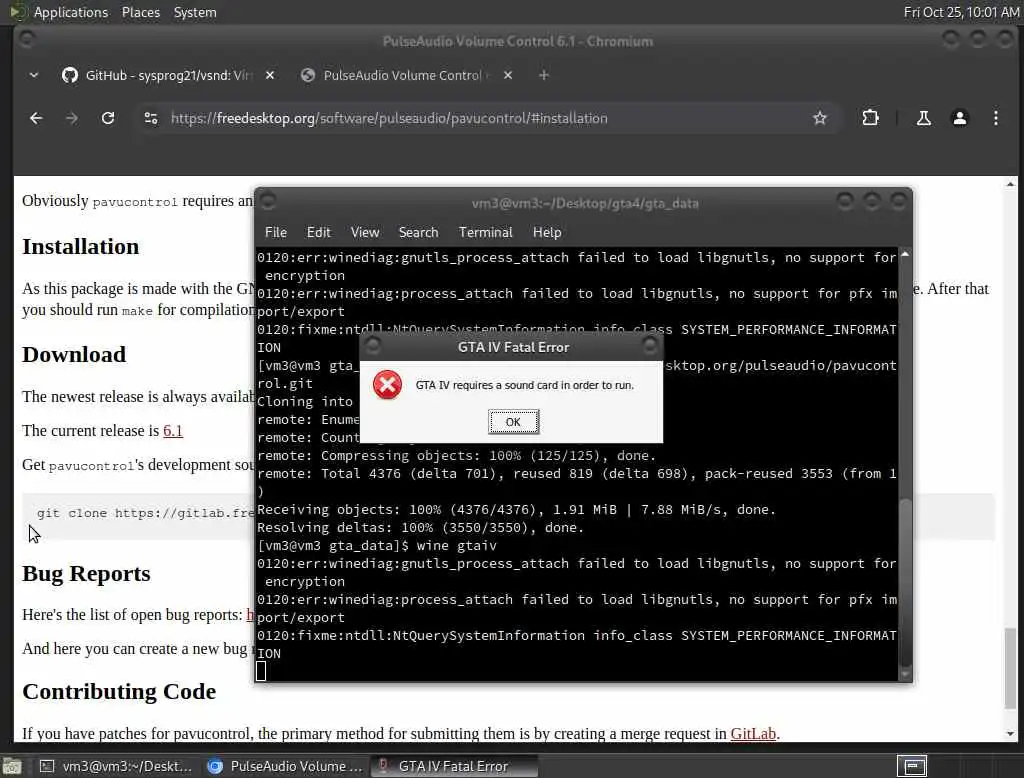View site information icon in address bar

coord(151,118)
